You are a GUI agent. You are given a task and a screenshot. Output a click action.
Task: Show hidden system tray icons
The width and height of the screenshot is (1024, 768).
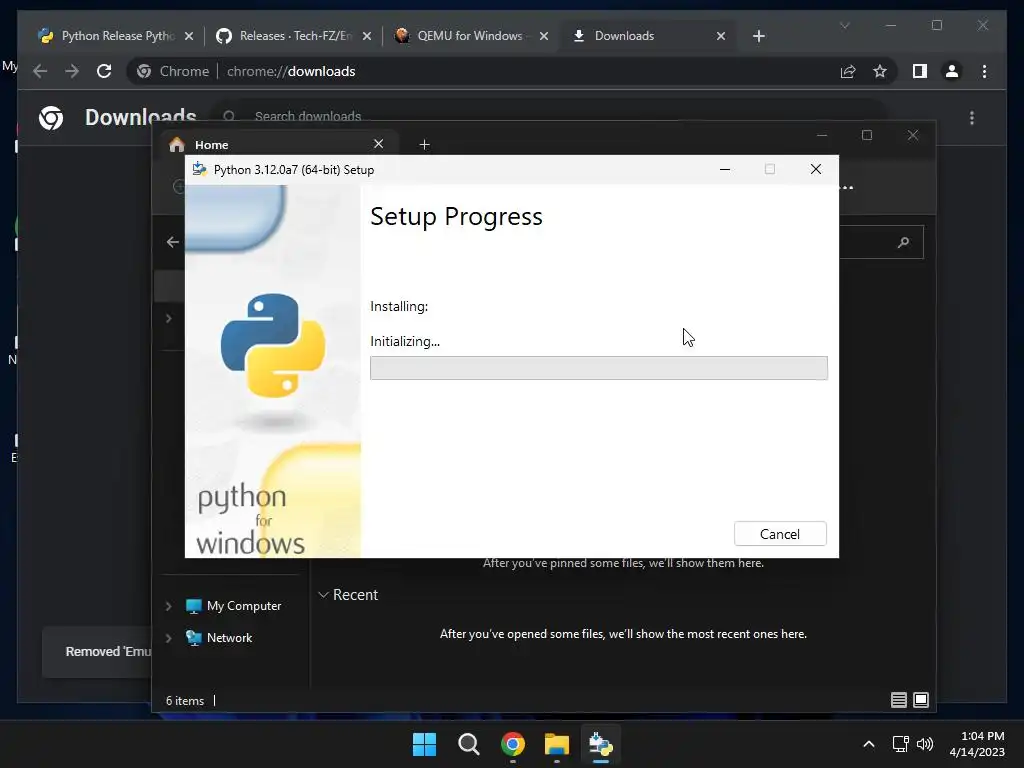(869, 744)
